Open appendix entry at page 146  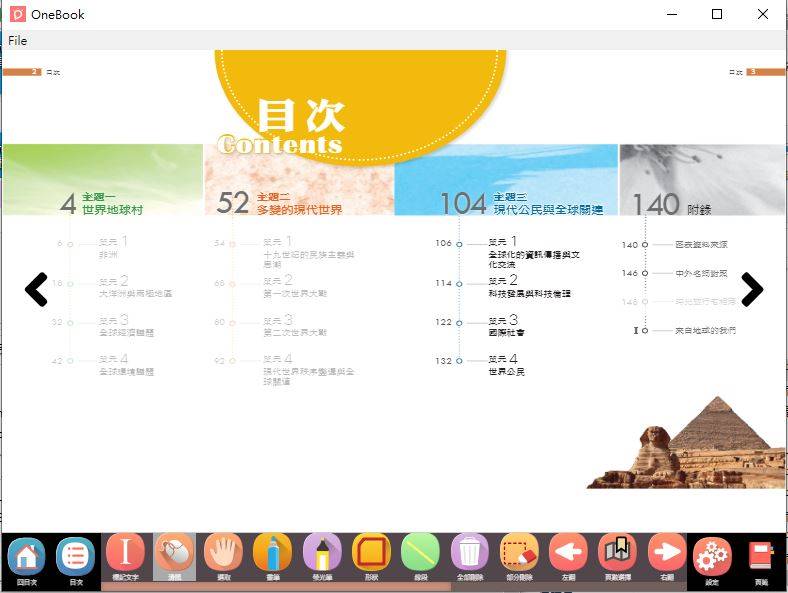coord(674,273)
